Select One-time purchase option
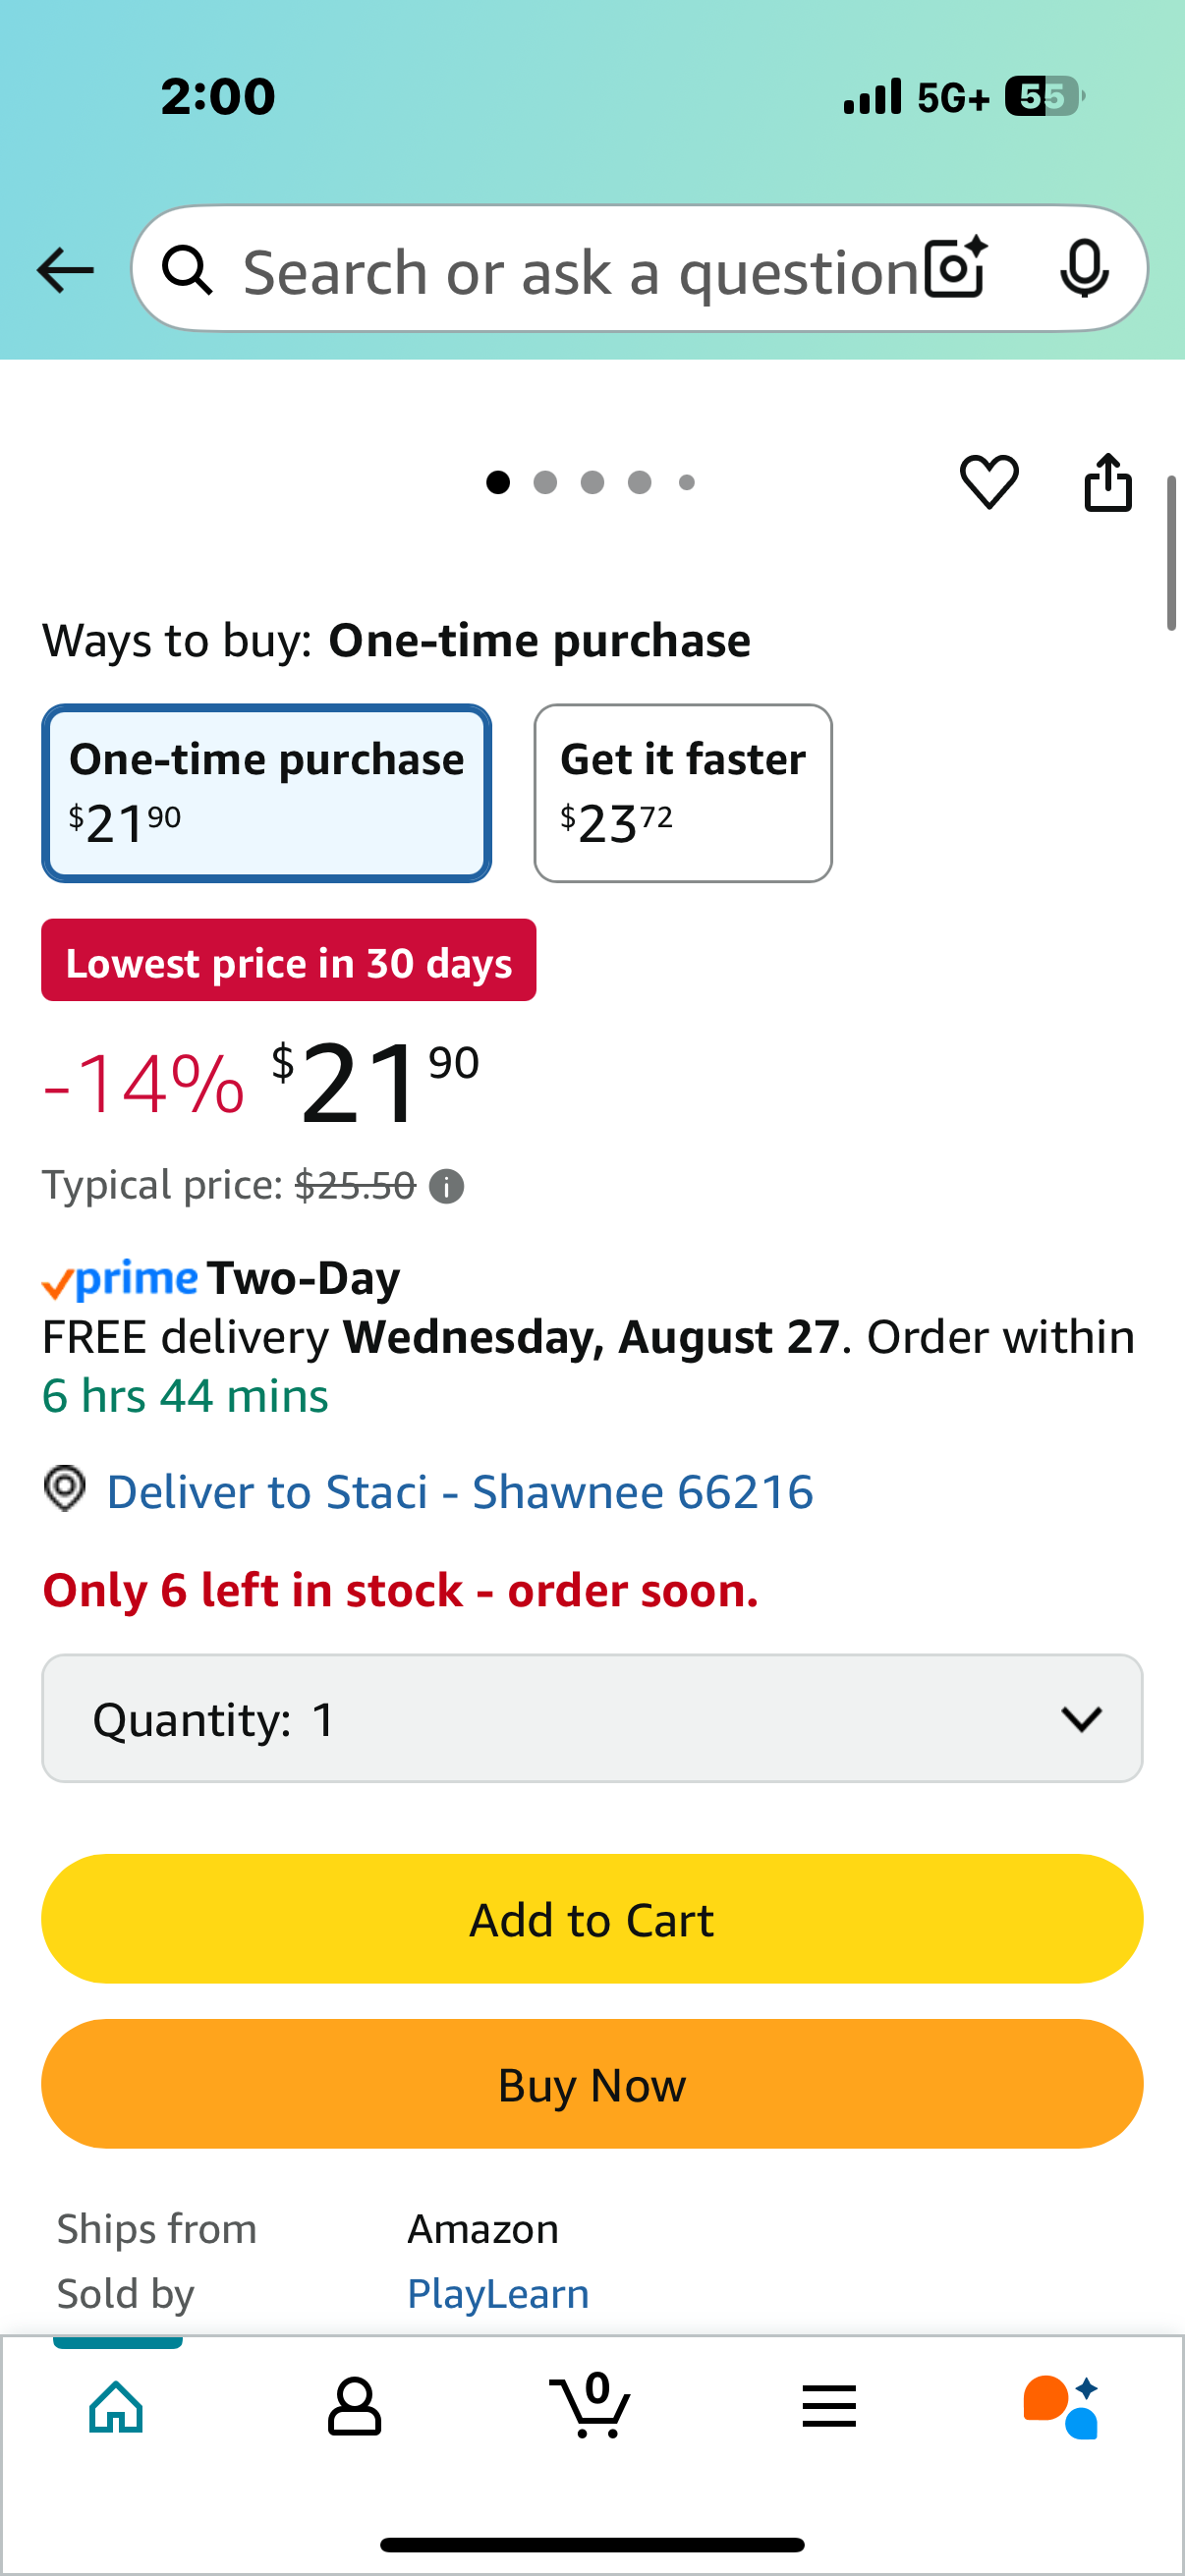1185x2576 pixels. 266,793
